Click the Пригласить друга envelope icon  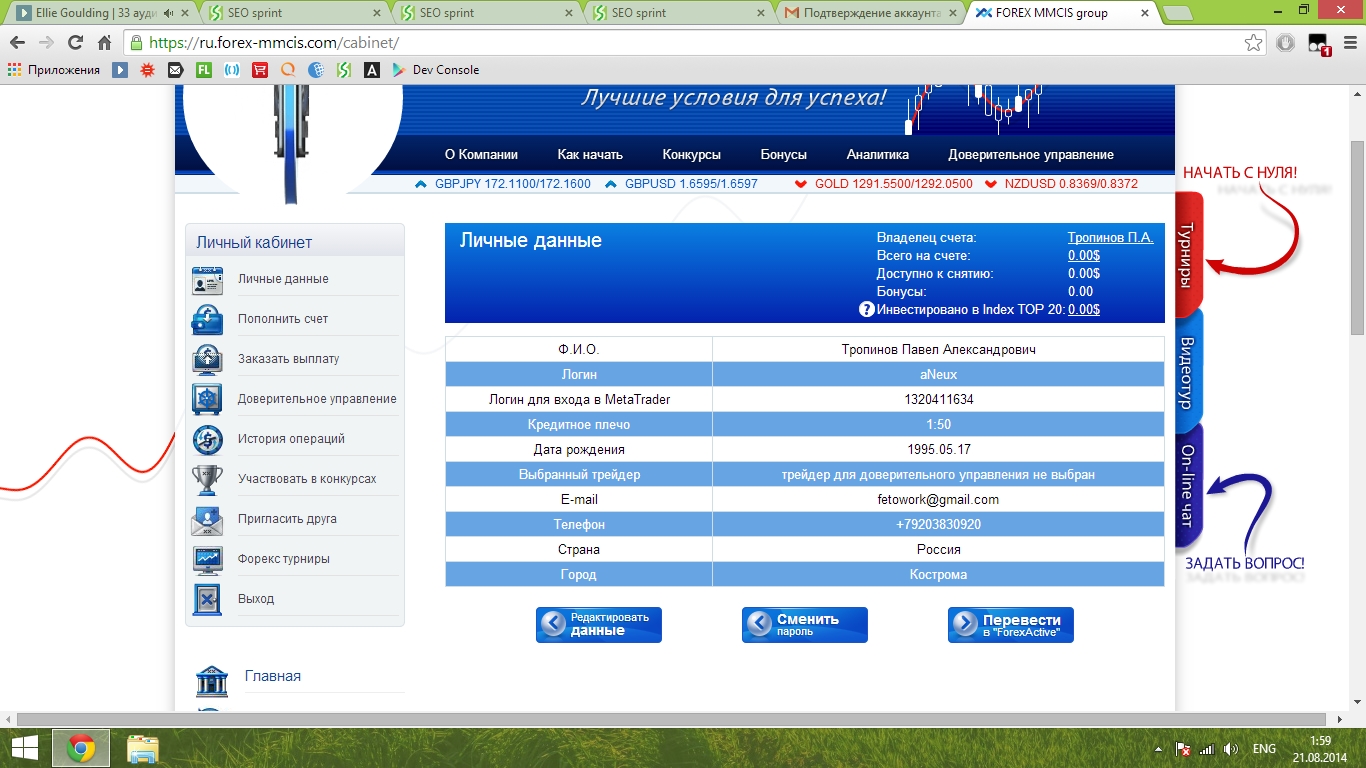click(x=207, y=520)
